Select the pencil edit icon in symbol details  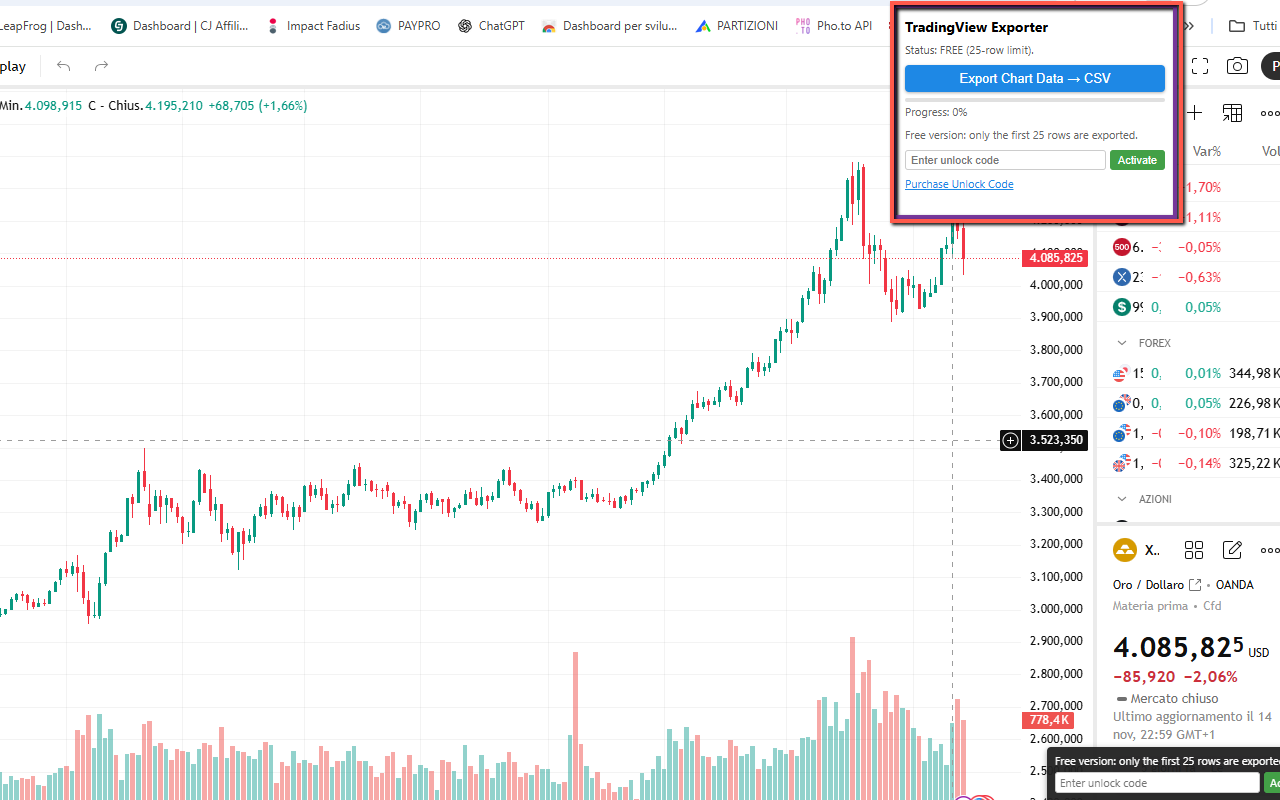(1232, 549)
